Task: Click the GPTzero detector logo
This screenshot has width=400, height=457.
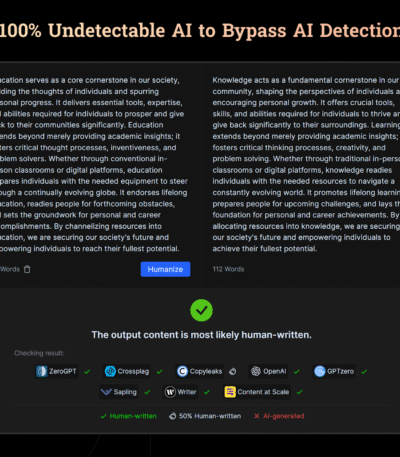Action: [320, 371]
